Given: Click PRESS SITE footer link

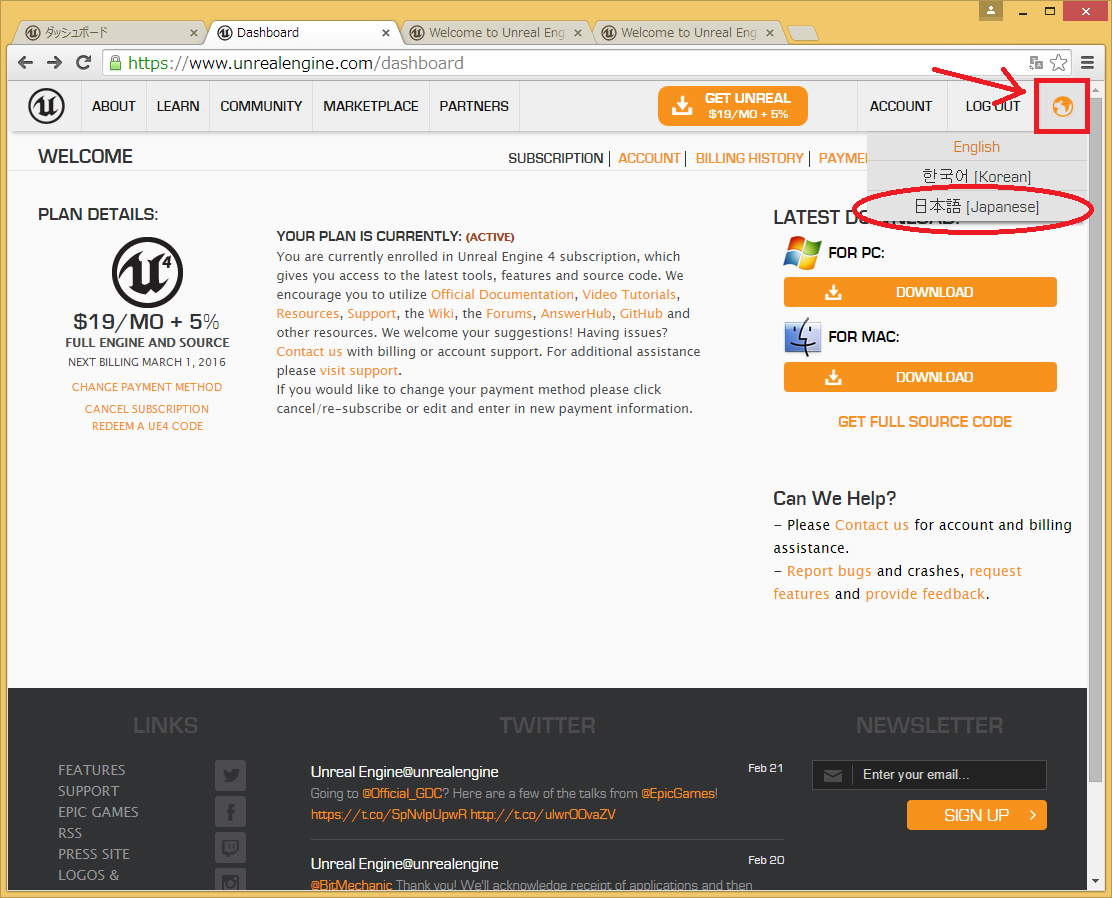Looking at the screenshot, I should (x=94, y=854).
